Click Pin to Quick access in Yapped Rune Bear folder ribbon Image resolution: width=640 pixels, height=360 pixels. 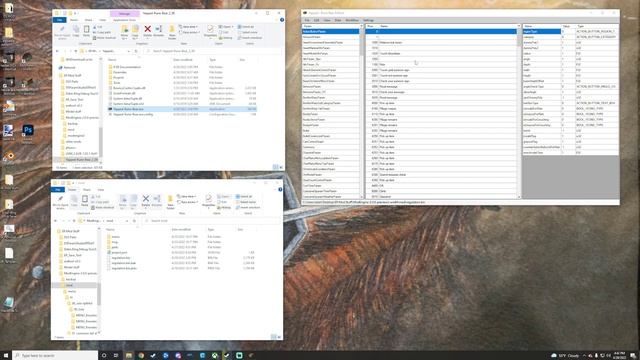tap(62, 32)
